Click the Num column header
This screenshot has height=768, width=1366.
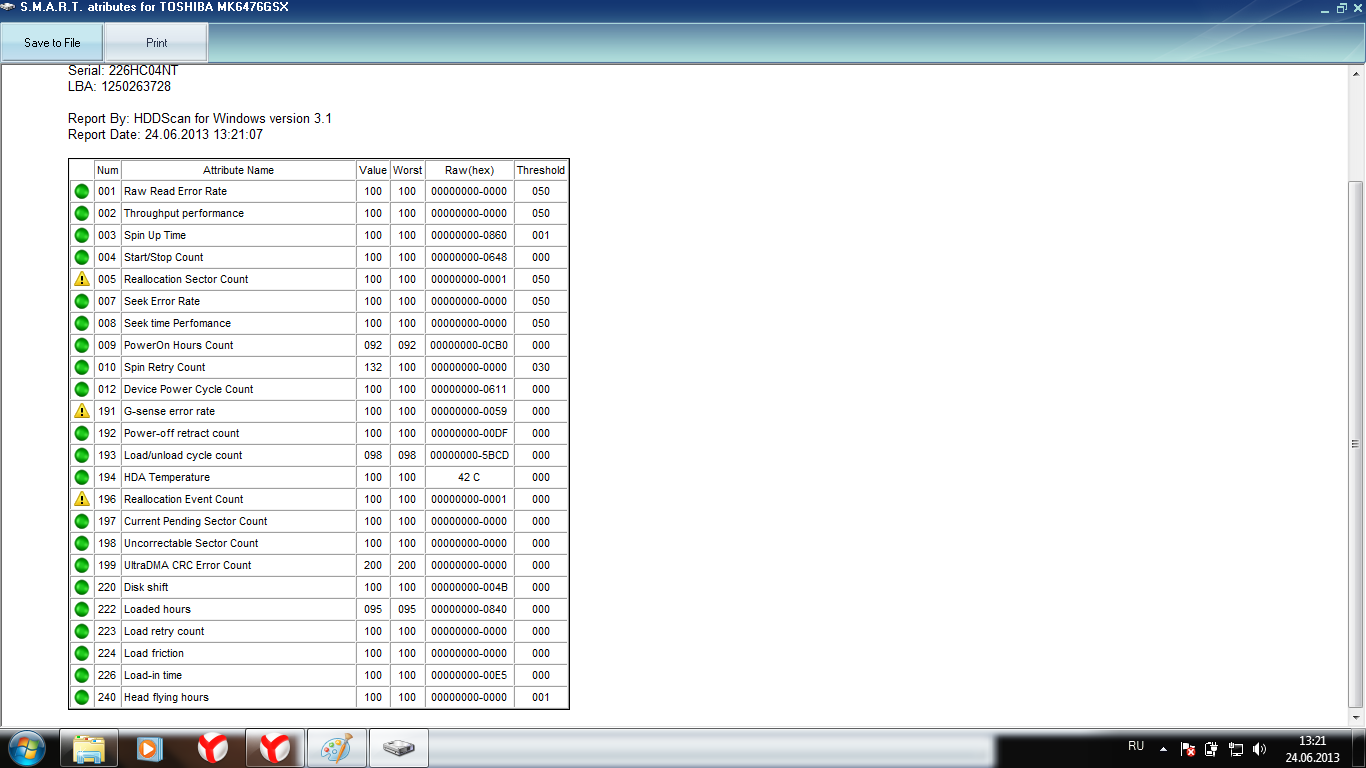(108, 170)
